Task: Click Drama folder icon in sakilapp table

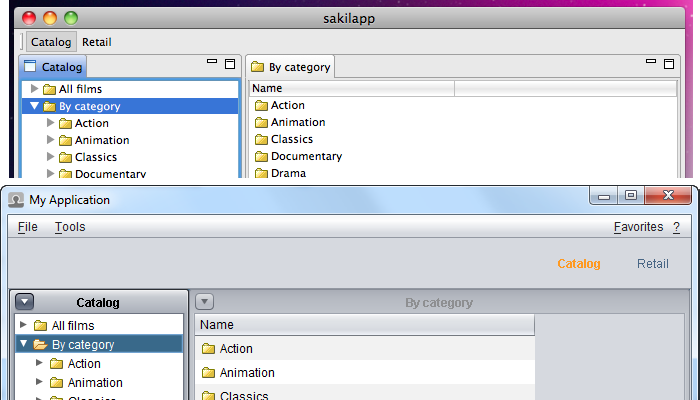Action: pyautogui.click(x=261, y=173)
